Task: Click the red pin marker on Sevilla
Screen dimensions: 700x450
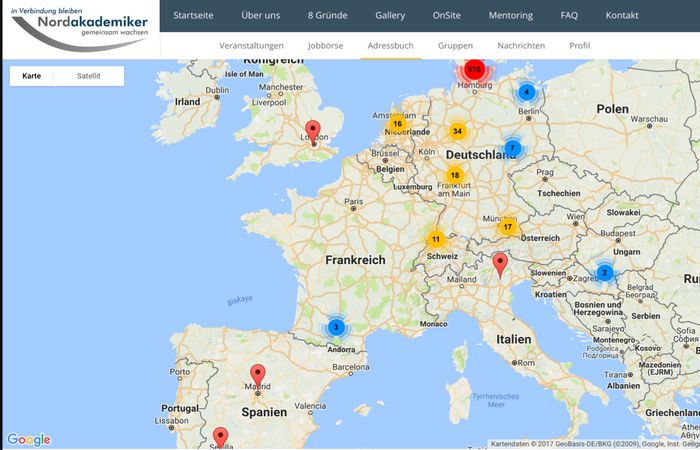Action: [x=220, y=438]
